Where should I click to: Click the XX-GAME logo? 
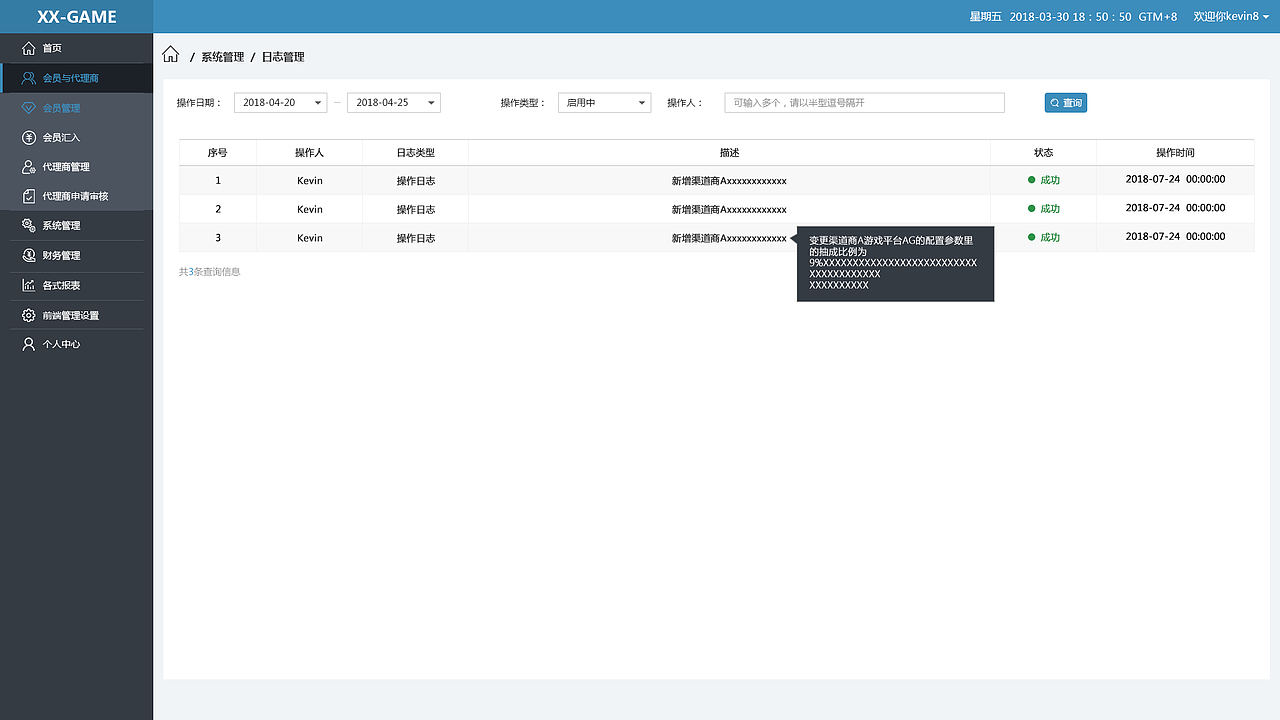point(77,17)
